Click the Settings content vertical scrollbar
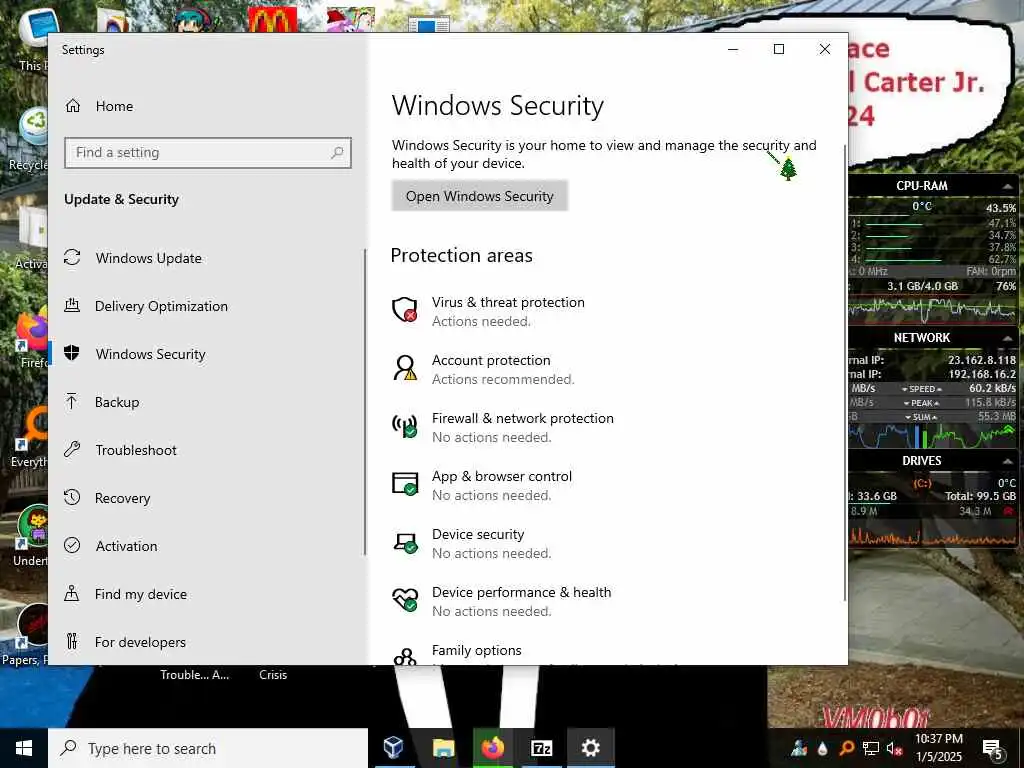The width and height of the screenshot is (1024, 768). tap(844, 372)
